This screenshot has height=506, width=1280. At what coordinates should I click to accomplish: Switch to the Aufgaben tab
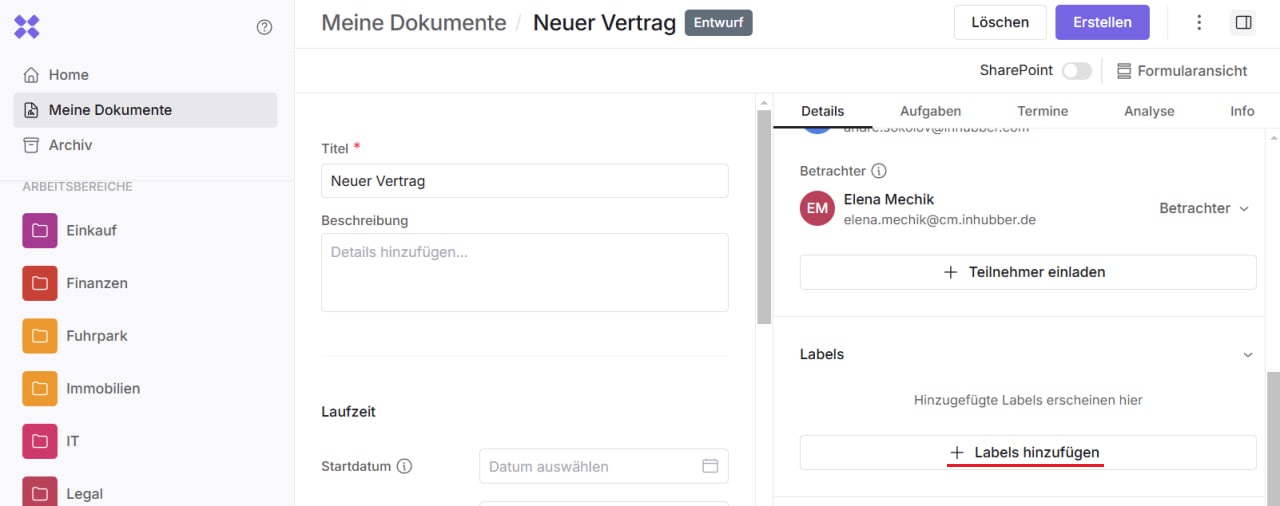930,111
